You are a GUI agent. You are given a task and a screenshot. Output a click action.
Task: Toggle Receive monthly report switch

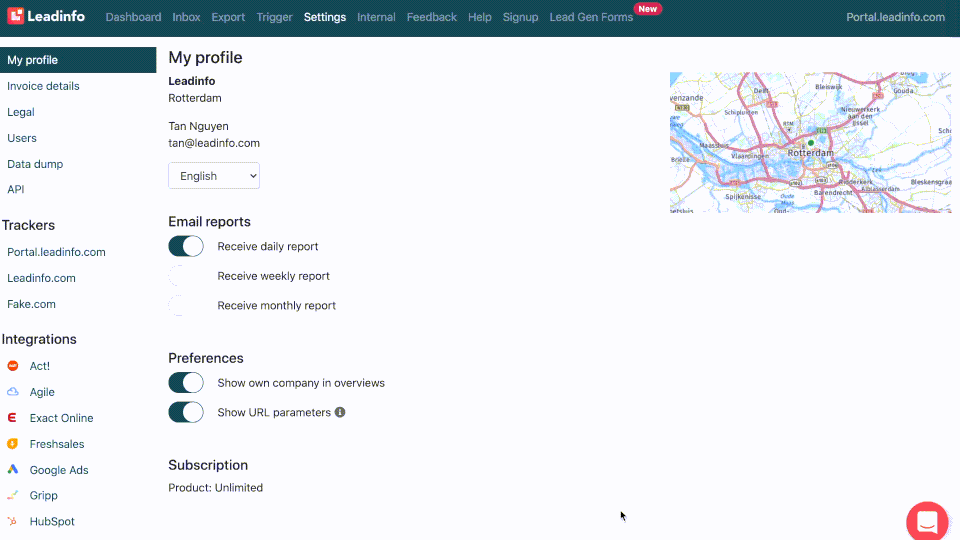tap(186, 305)
